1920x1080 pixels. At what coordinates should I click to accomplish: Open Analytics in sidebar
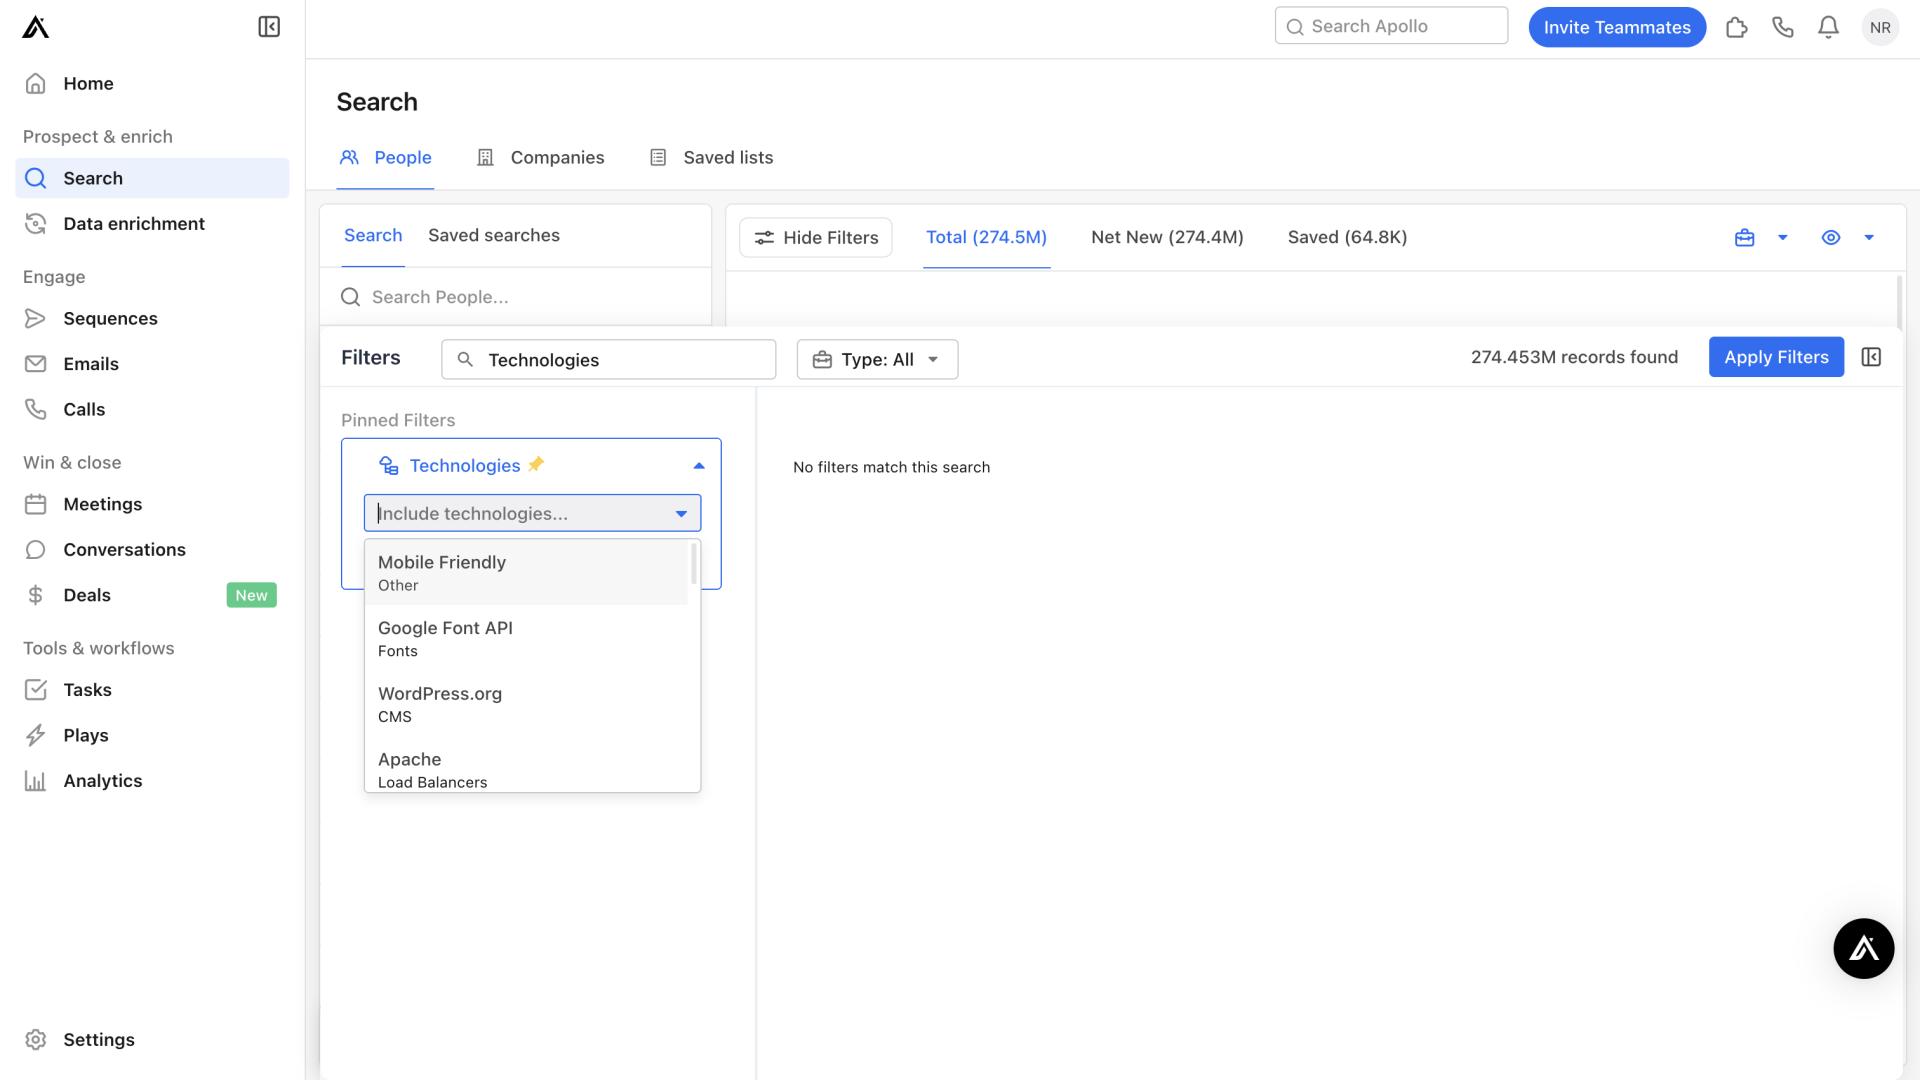point(152,781)
